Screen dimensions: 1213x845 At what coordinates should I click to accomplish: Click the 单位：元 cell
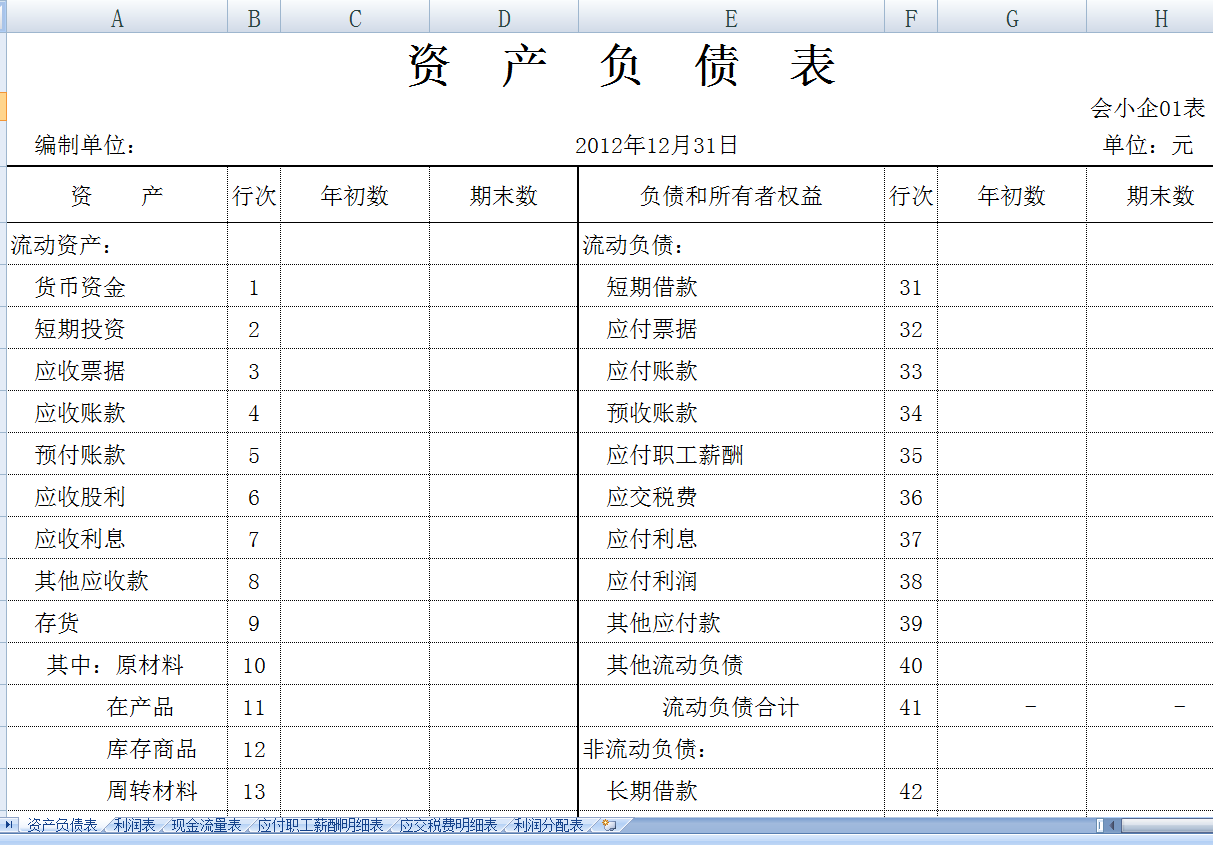[1148, 146]
